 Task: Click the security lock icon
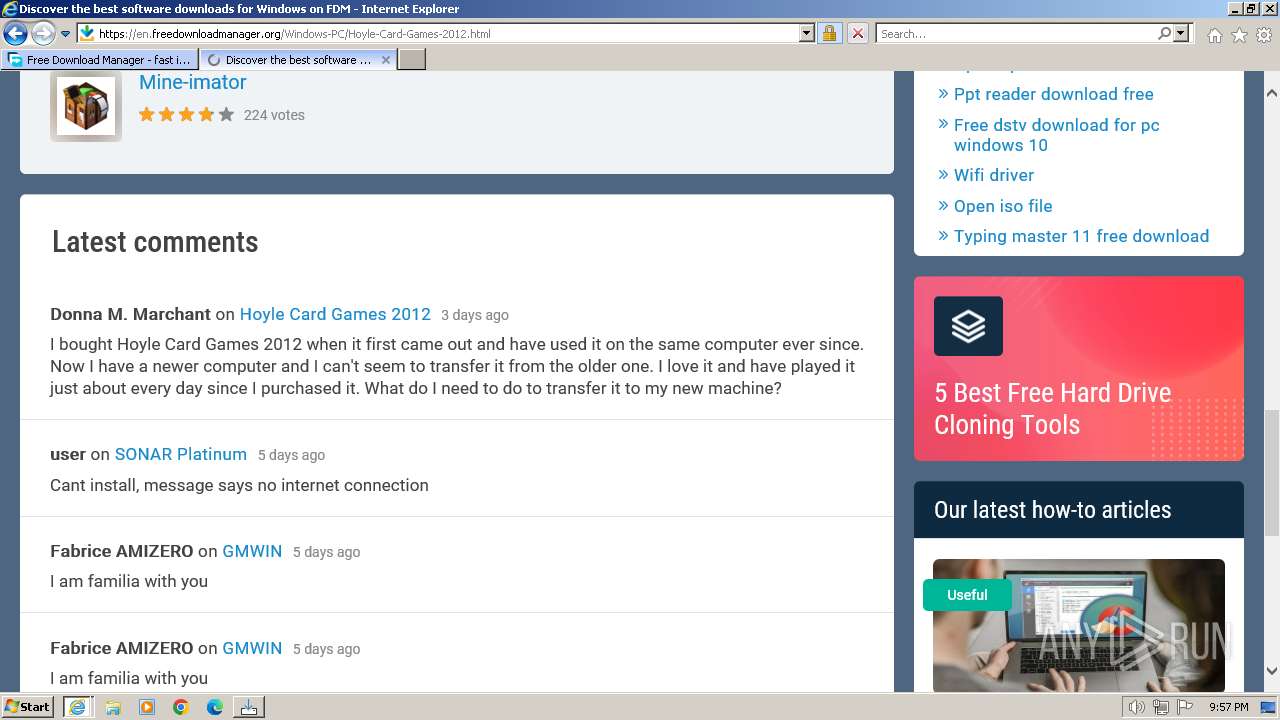(829, 34)
